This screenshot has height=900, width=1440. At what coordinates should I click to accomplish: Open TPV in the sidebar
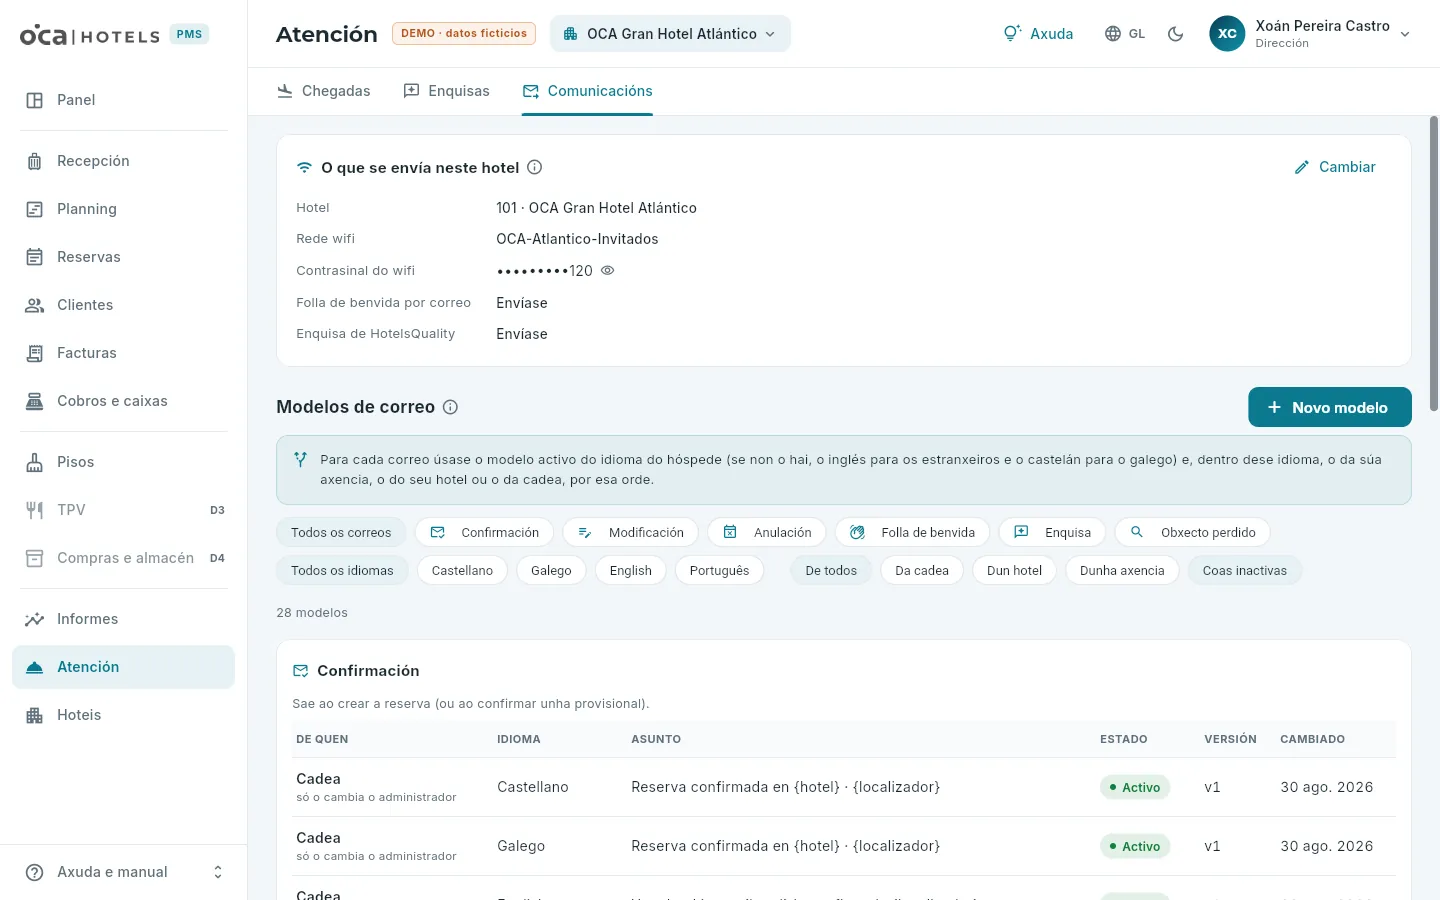coord(123,510)
